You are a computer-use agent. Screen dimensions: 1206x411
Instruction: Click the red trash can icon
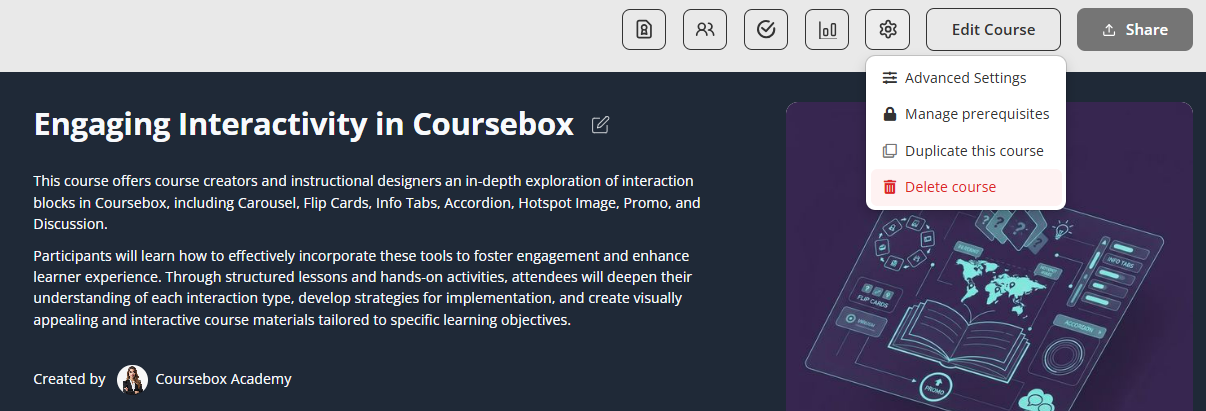point(889,187)
